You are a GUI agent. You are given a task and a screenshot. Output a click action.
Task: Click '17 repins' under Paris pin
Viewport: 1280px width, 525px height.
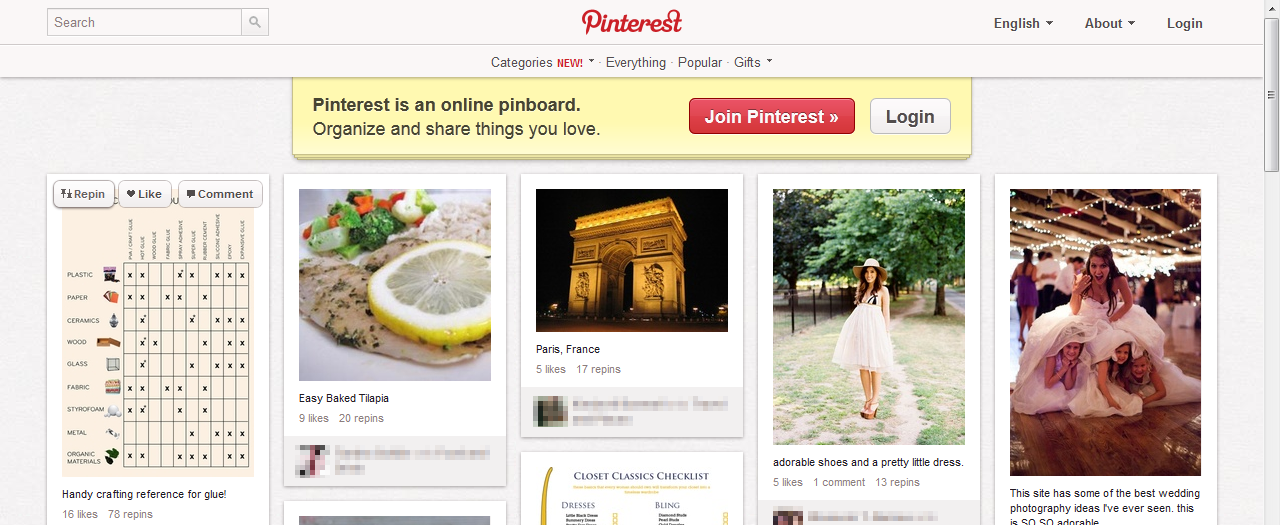click(x=598, y=369)
